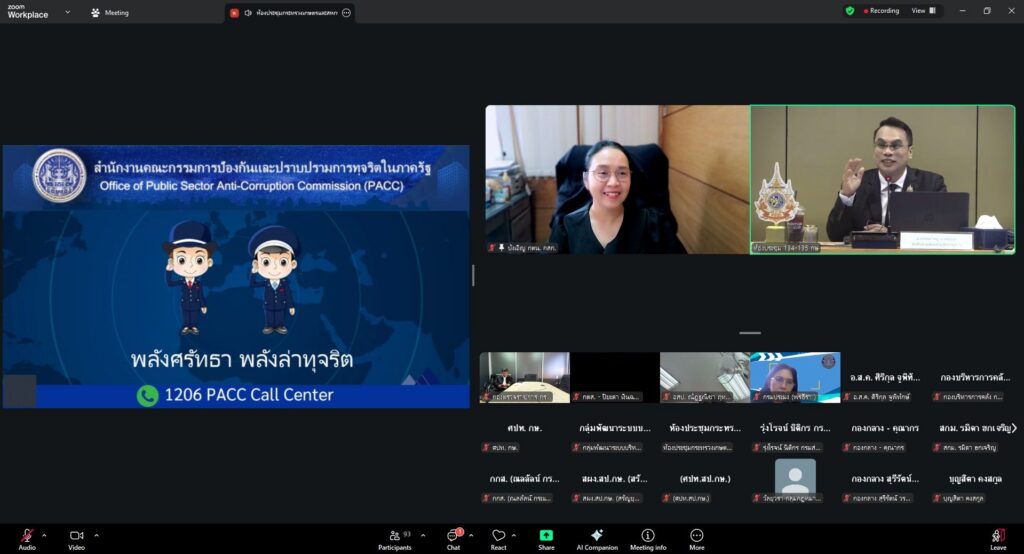Show Meeting info details

pos(648,537)
